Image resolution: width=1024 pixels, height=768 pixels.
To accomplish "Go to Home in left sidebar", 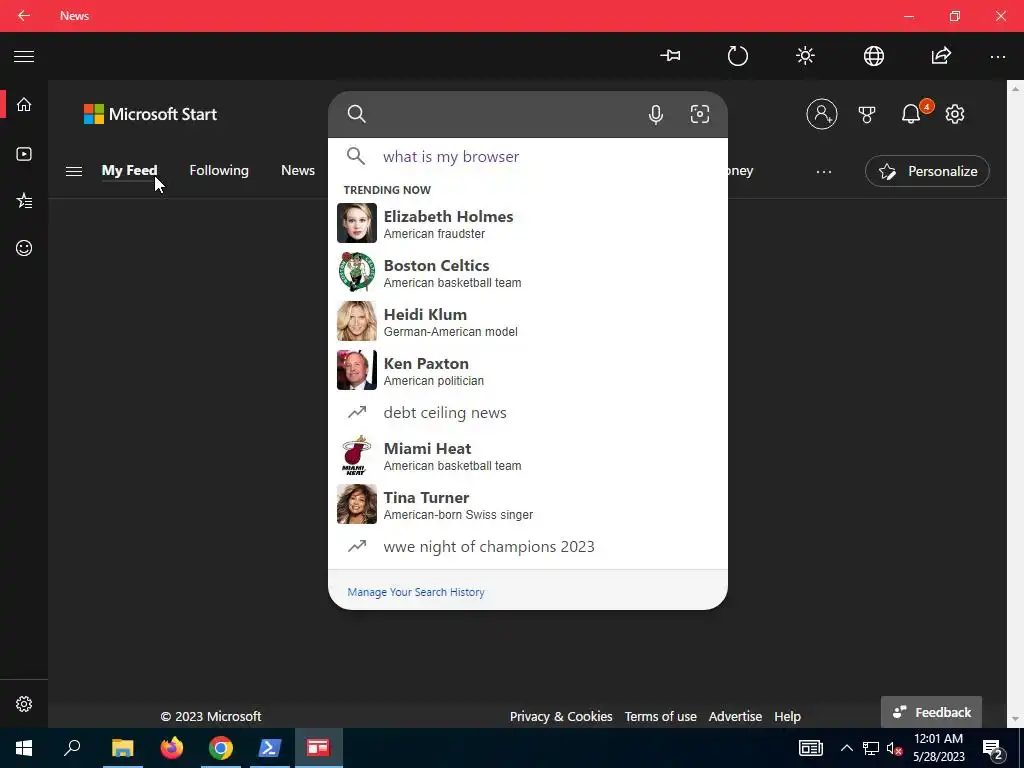I will click(x=24, y=104).
